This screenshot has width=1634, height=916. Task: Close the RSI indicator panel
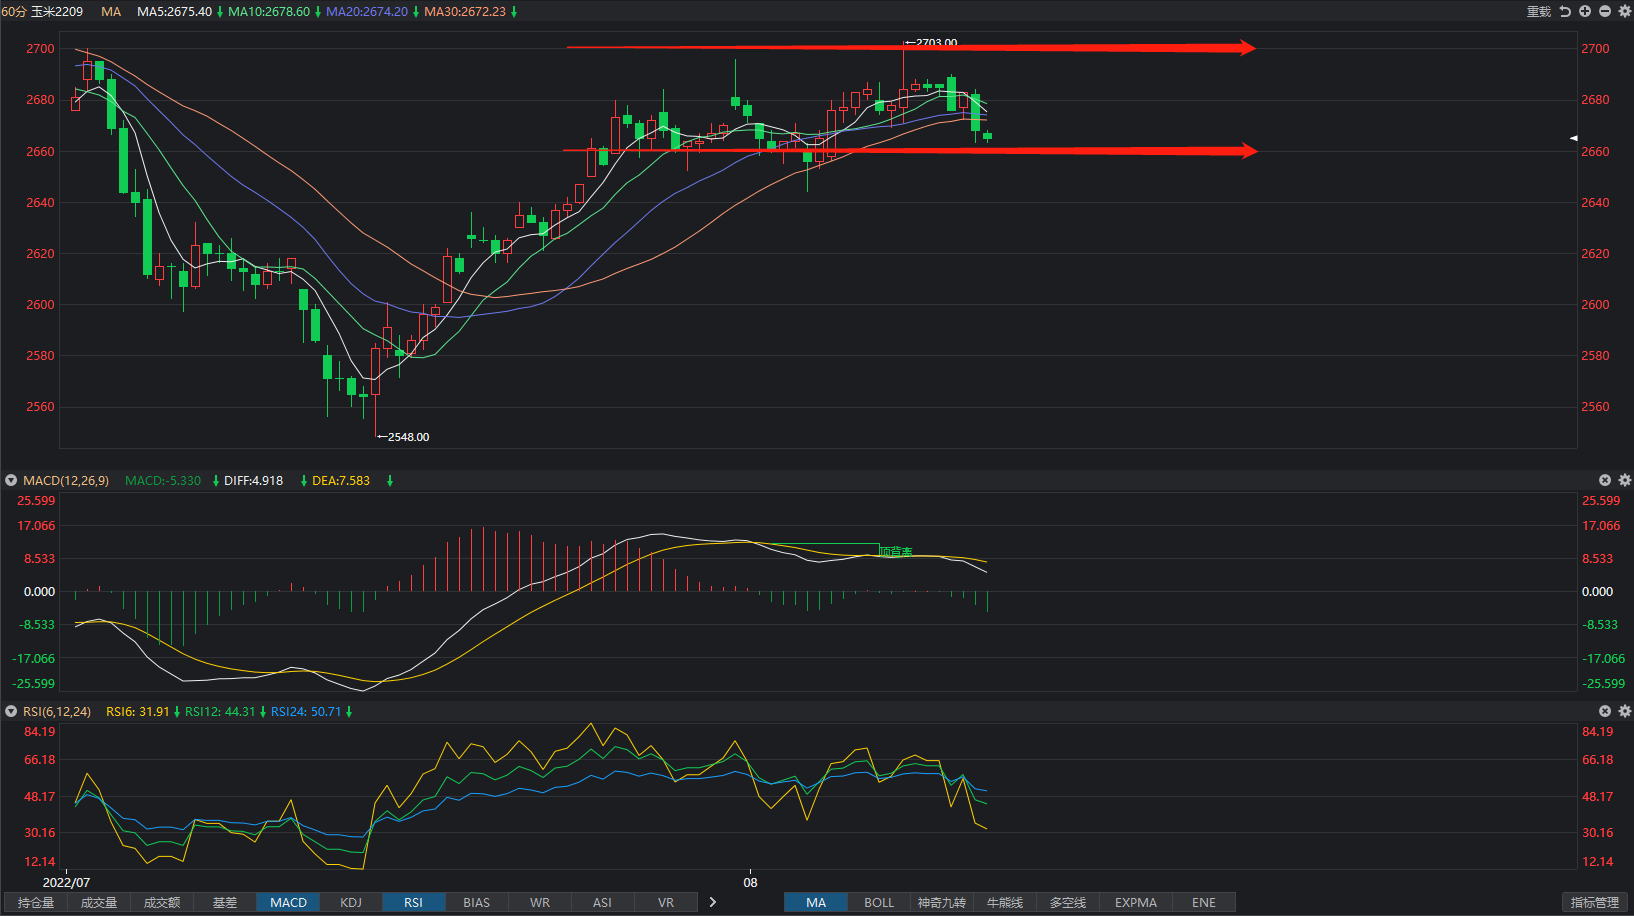1605,711
